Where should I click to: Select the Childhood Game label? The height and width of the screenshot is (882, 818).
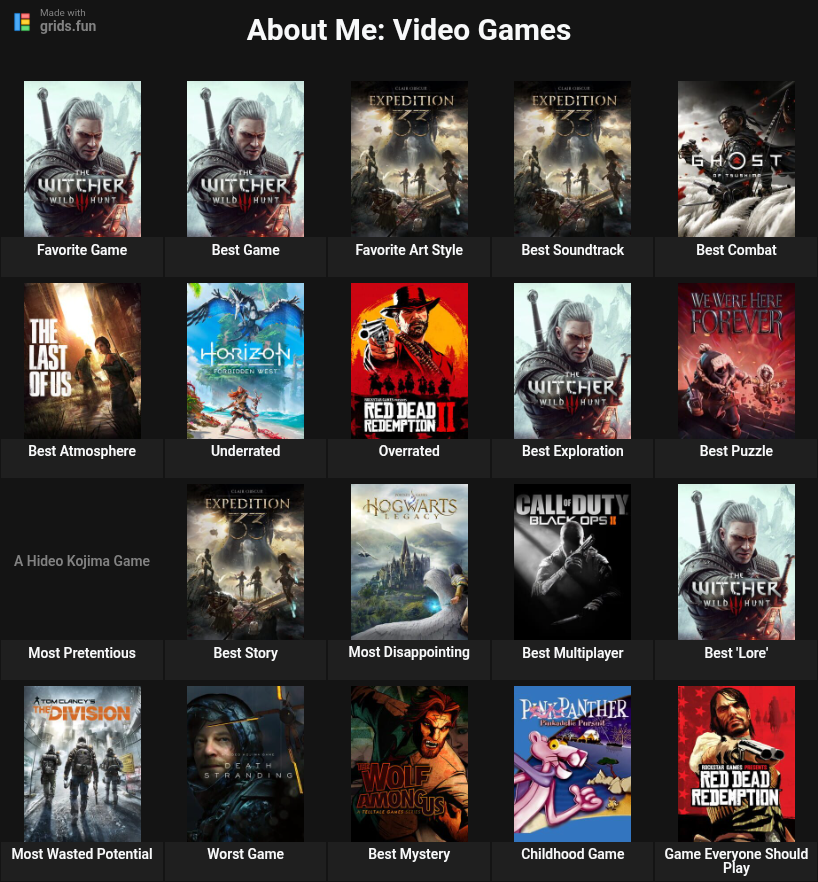pyautogui.click(x=572, y=854)
